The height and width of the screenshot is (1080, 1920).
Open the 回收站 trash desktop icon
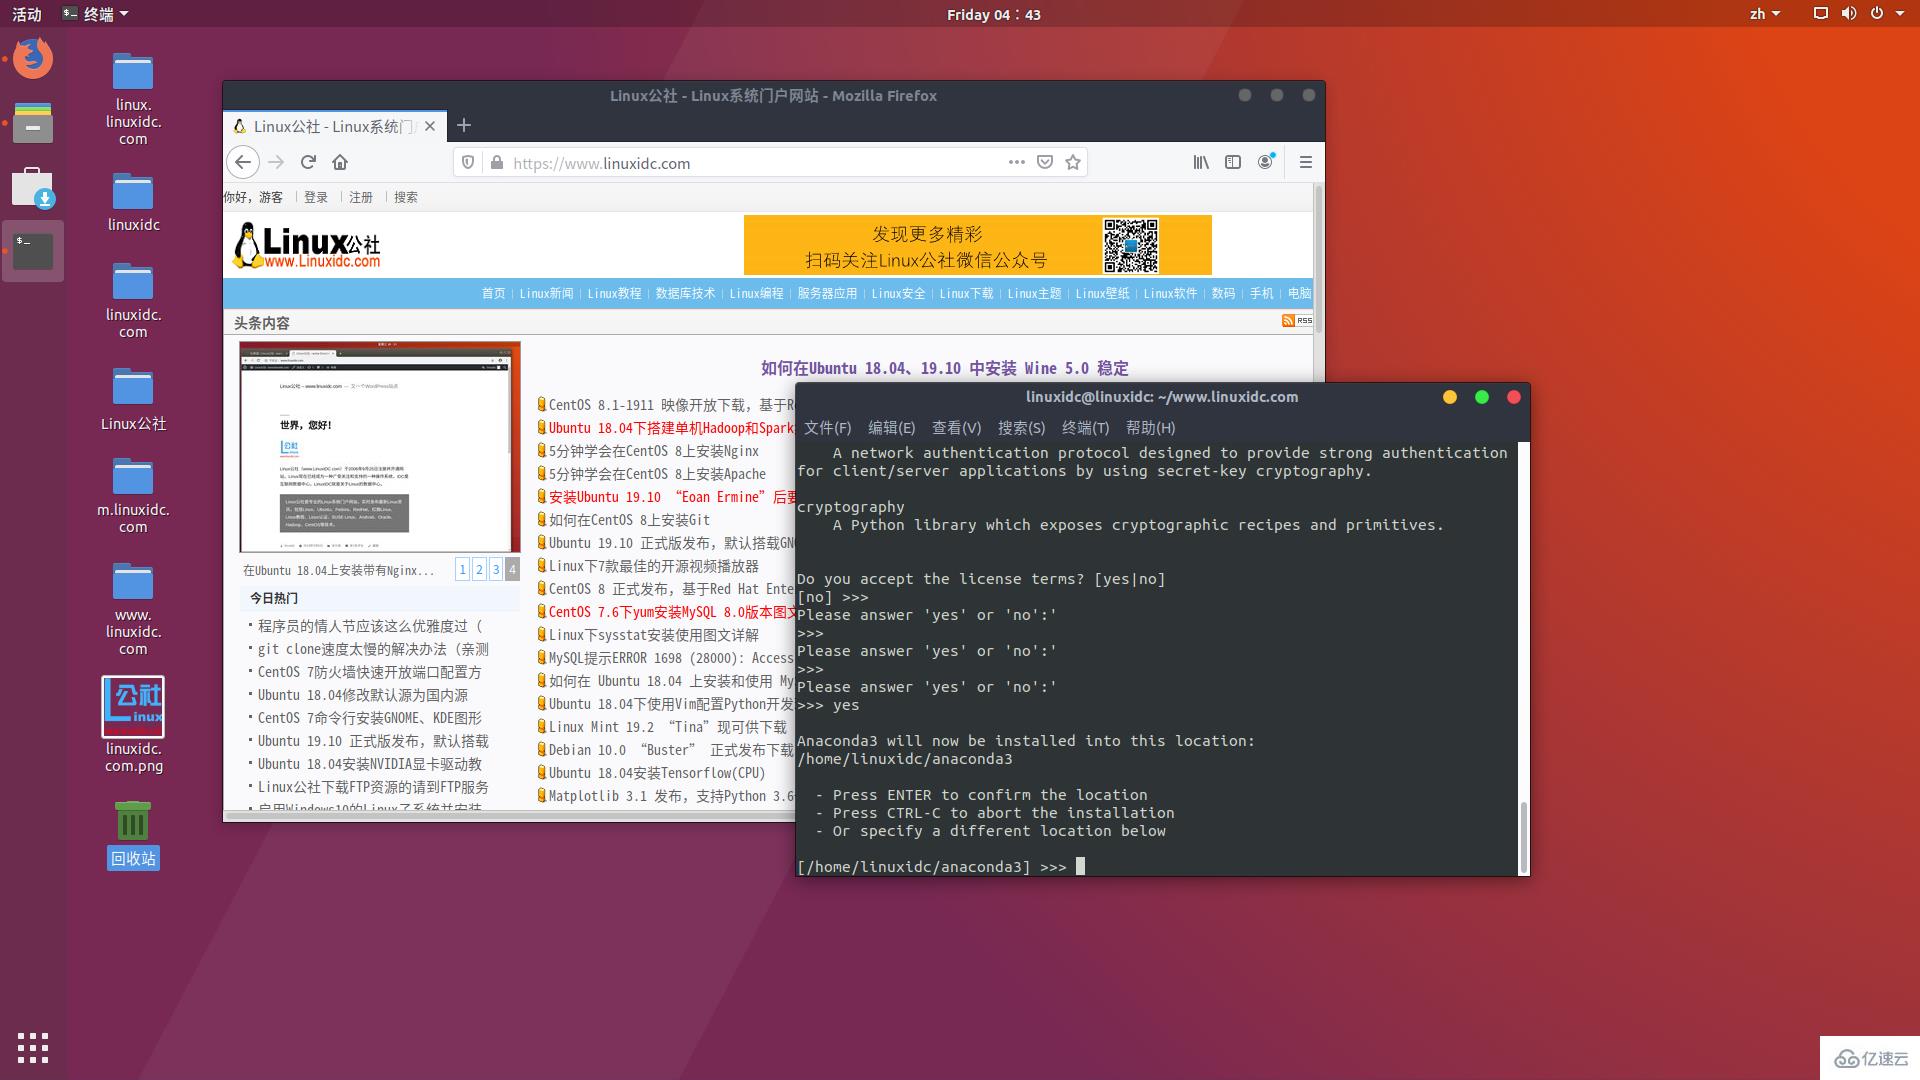point(133,834)
